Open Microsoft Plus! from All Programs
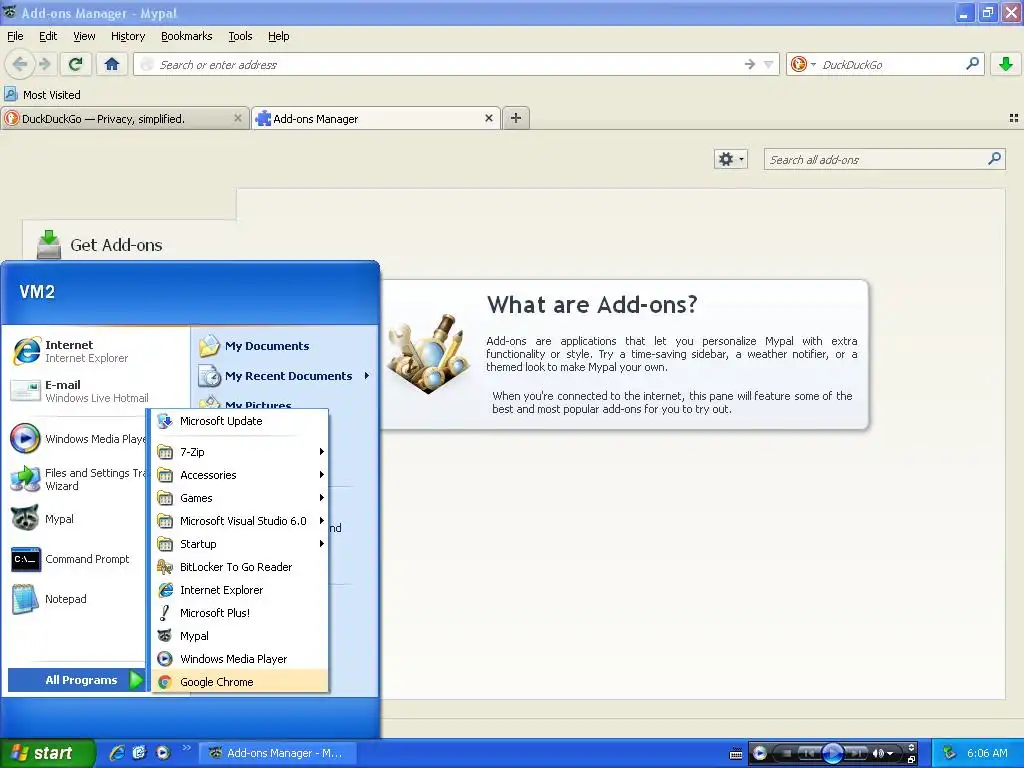The height and width of the screenshot is (768, 1024). [x=240, y=613]
